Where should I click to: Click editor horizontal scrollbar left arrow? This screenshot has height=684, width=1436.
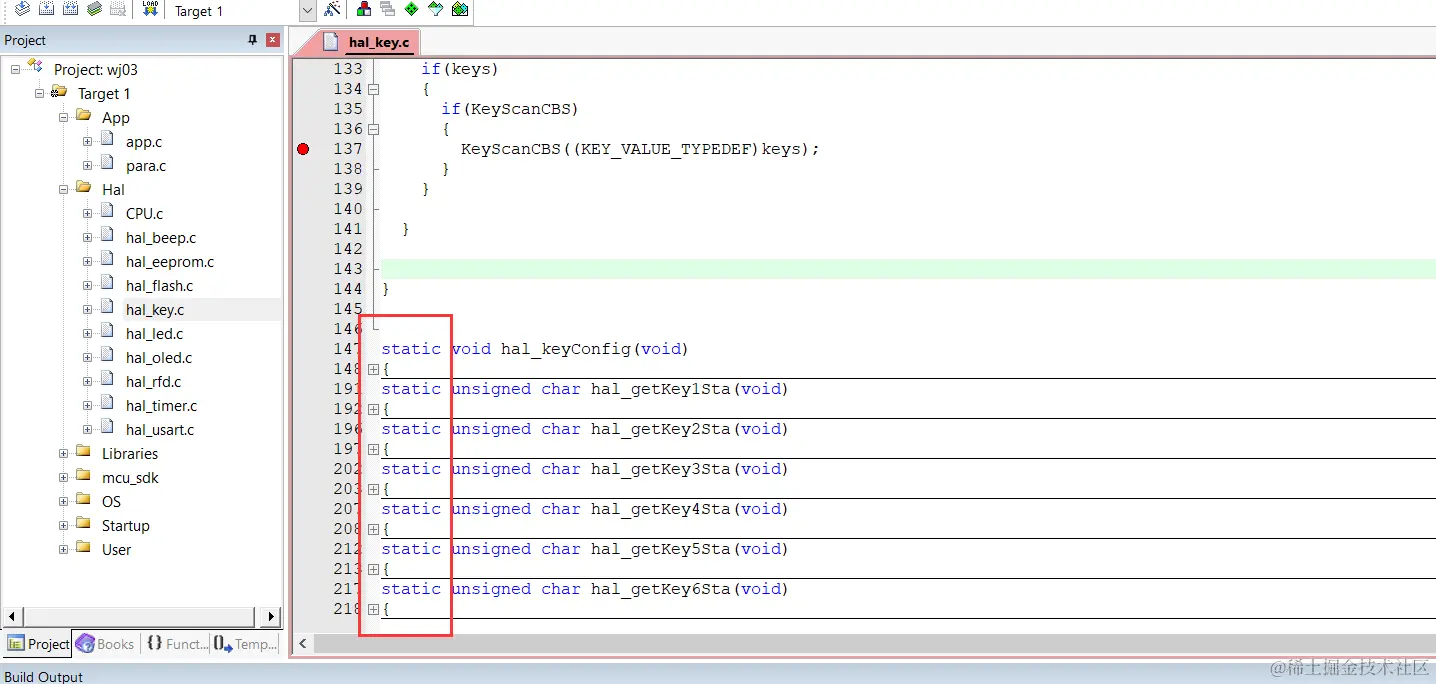[x=303, y=643]
